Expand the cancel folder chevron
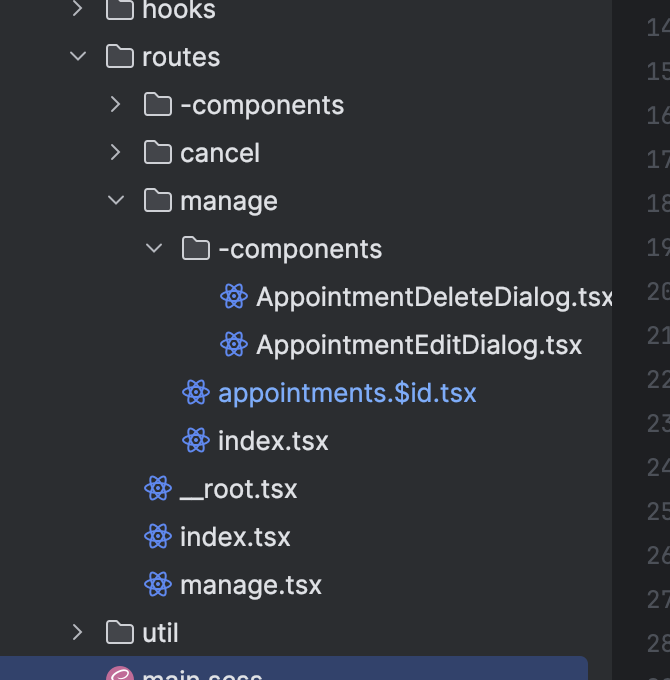 coord(115,152)
